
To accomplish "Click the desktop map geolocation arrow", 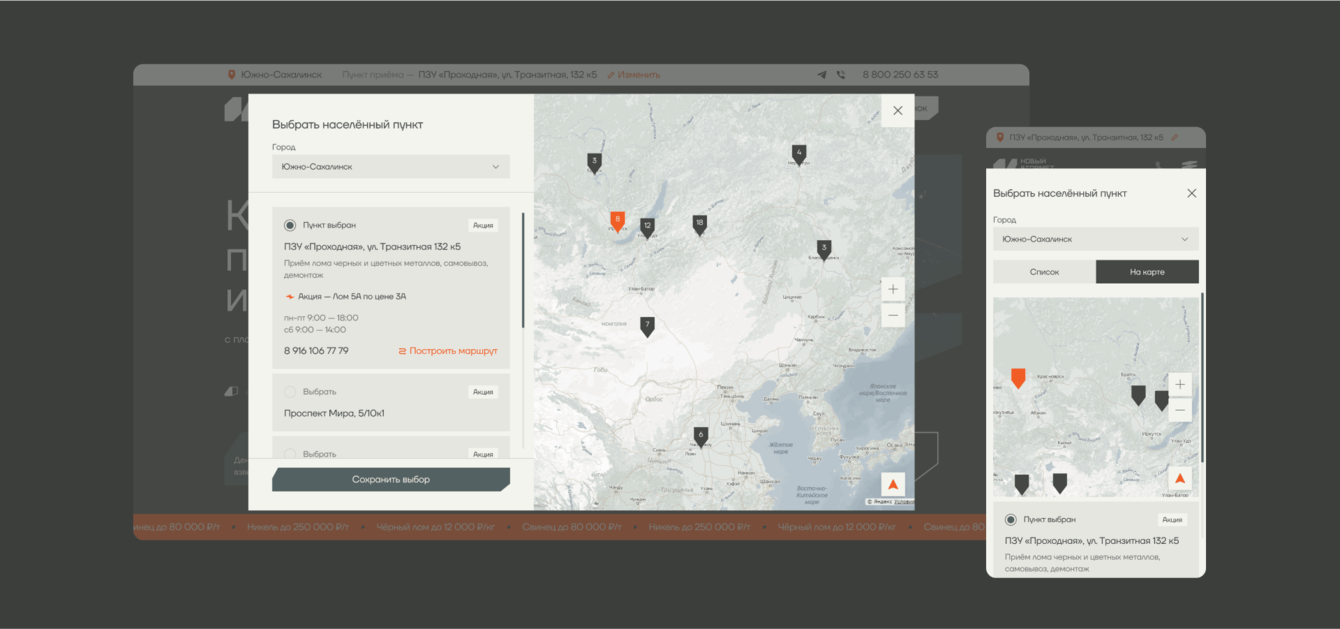I will tap(893, 484).
